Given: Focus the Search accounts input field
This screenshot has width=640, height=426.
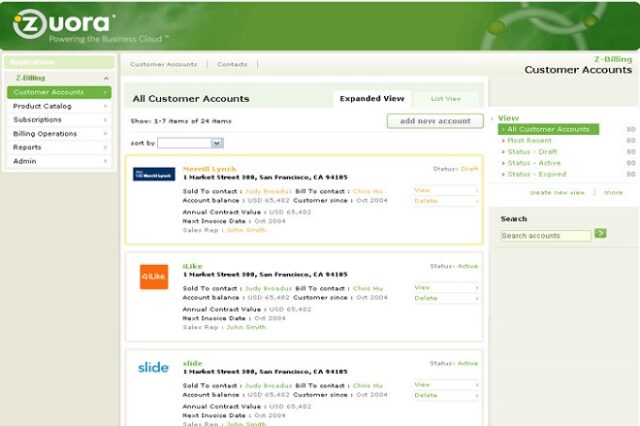Looking at the screenshot, I should tap(546, 236).
